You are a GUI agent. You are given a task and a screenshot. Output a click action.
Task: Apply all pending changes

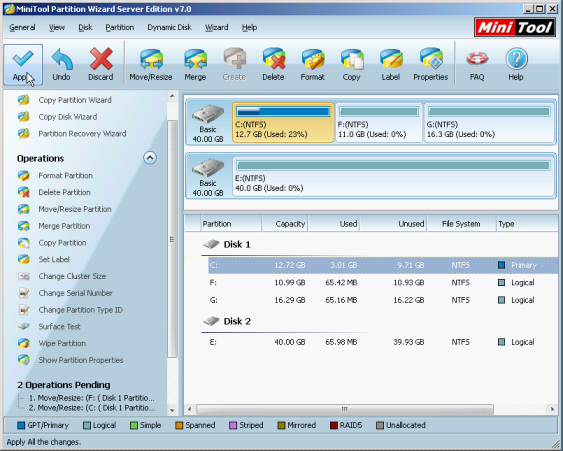(x=23, y=65)
